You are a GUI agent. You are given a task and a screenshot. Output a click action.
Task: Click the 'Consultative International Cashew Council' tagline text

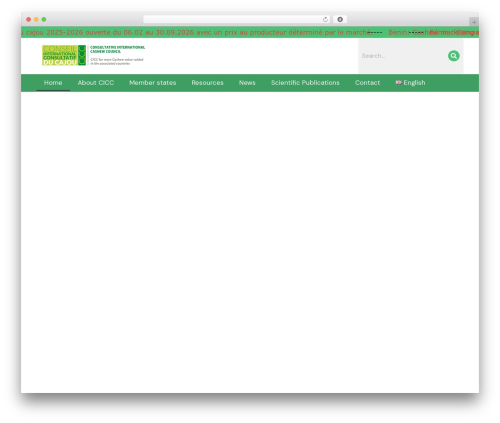(x=117, y=49)
